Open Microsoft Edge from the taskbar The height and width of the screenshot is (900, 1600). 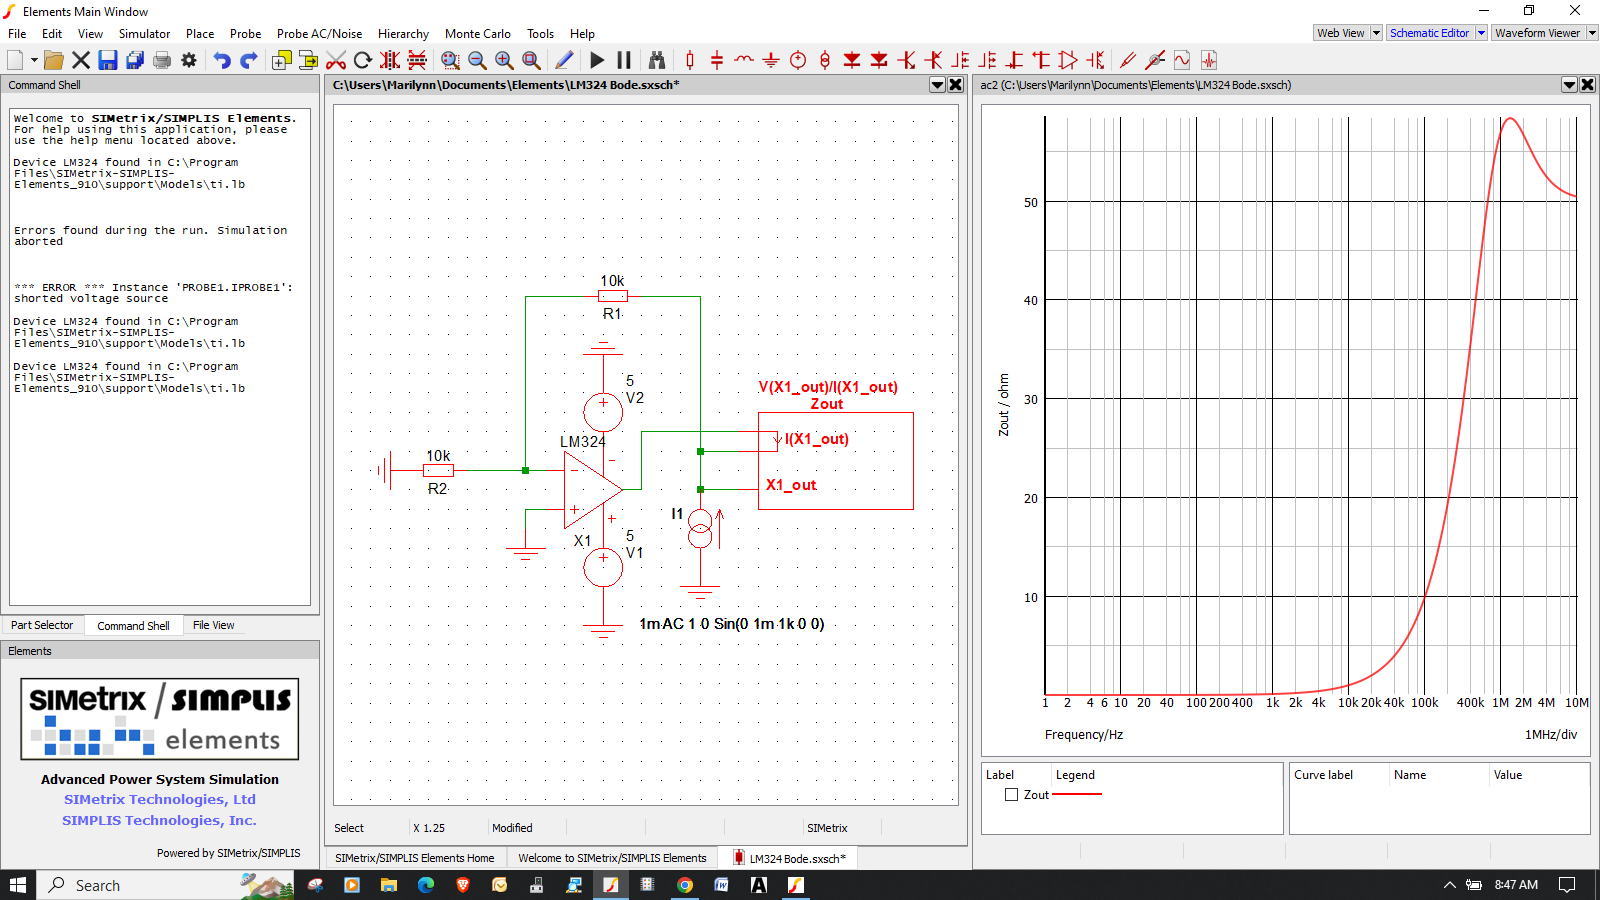pyautogui.click(x=426, y=885)
